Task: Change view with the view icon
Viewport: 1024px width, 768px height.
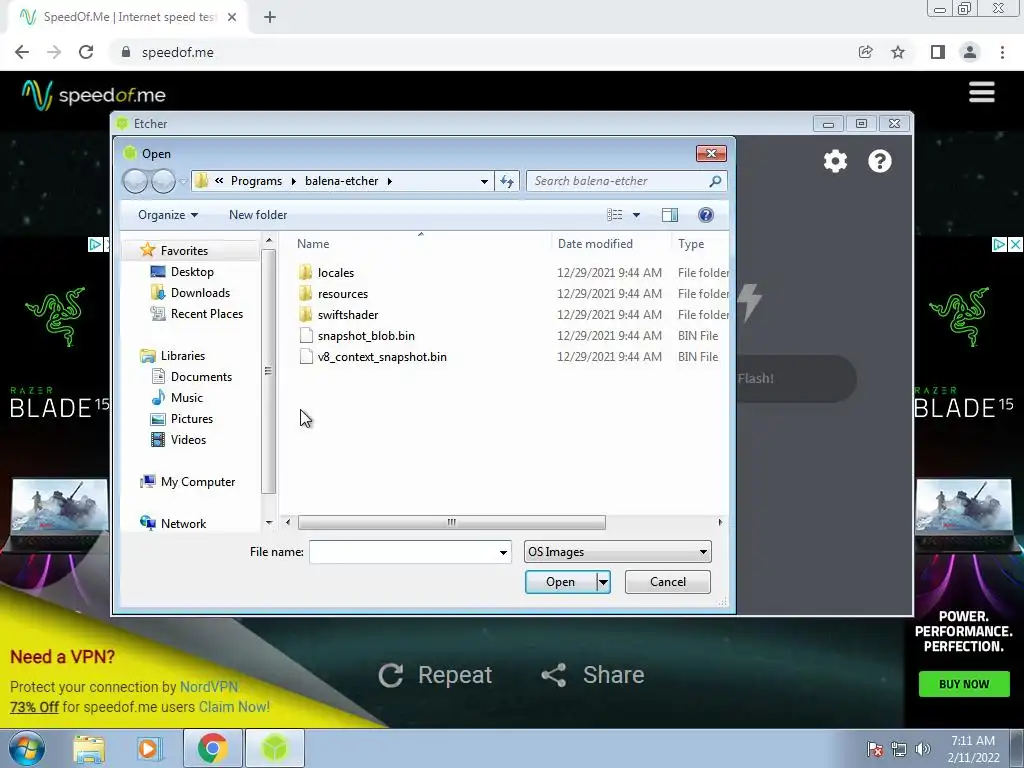Action: [x=615, y=215]
